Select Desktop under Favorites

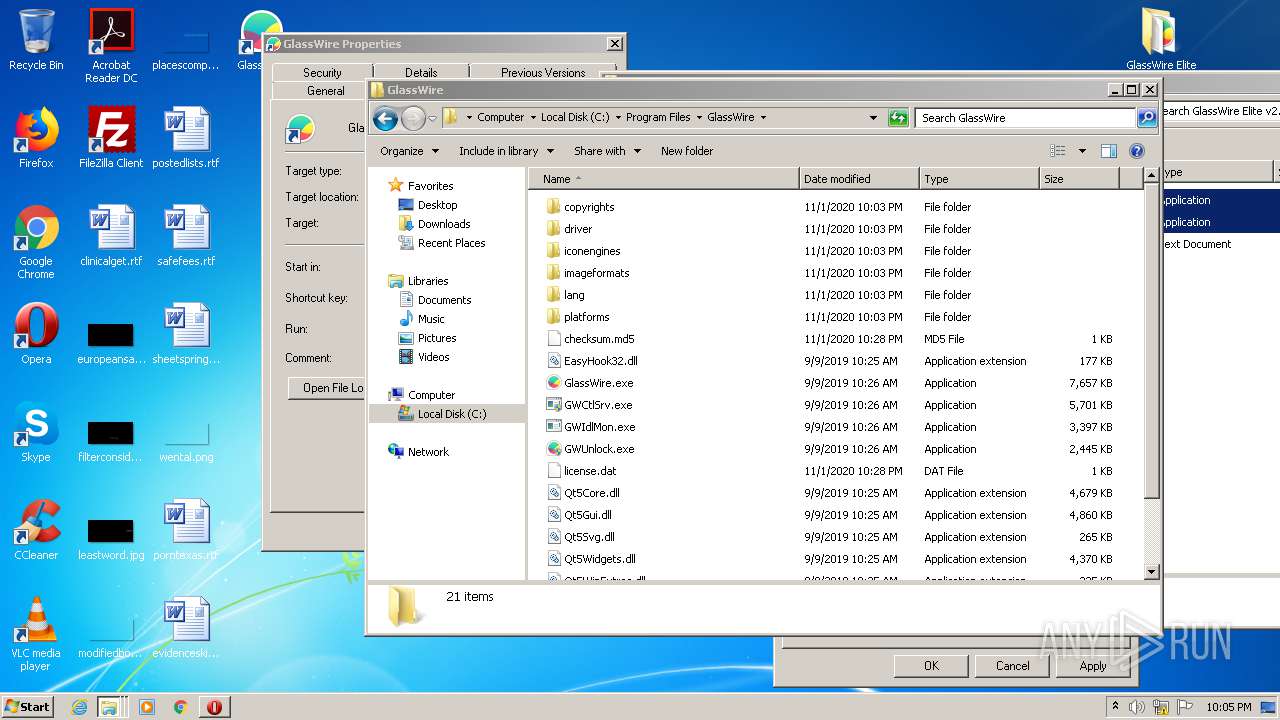437,205
